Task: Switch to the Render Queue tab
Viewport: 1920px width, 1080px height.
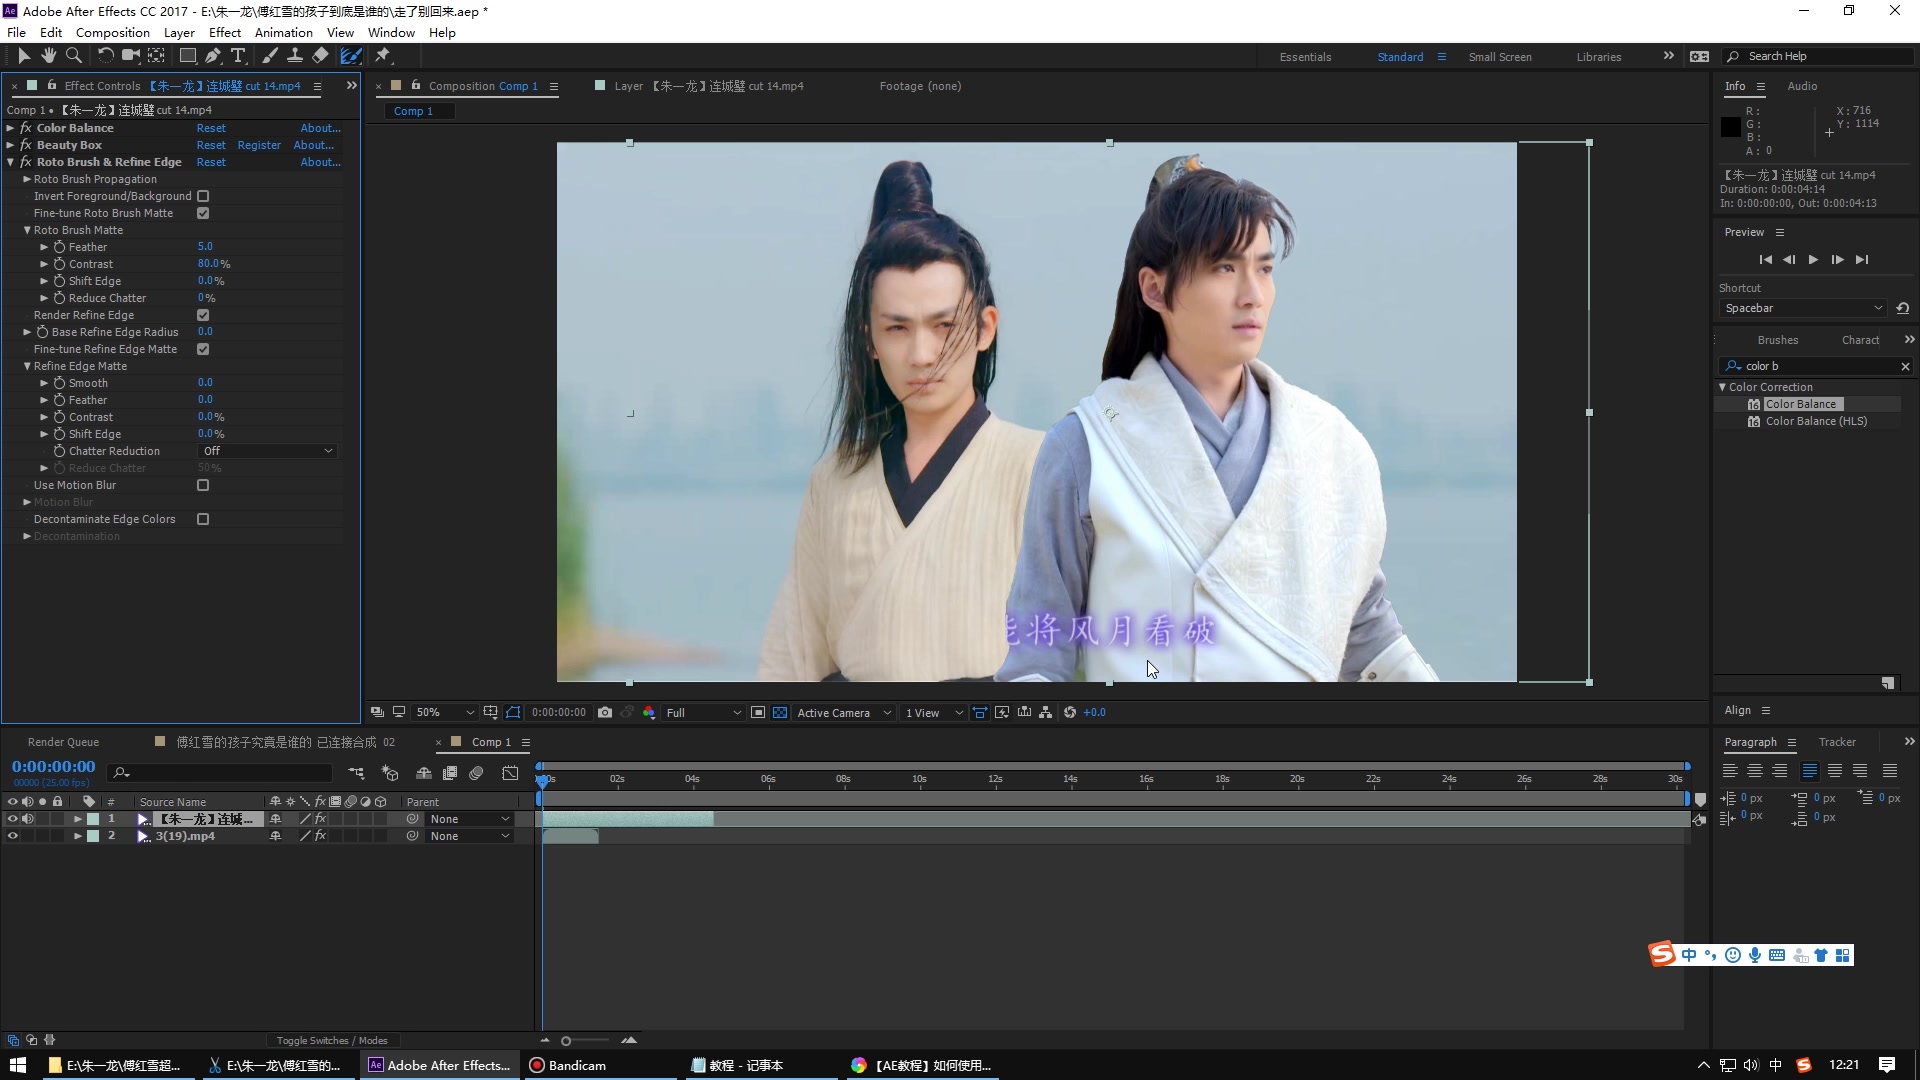Action: tap(63, 742)
